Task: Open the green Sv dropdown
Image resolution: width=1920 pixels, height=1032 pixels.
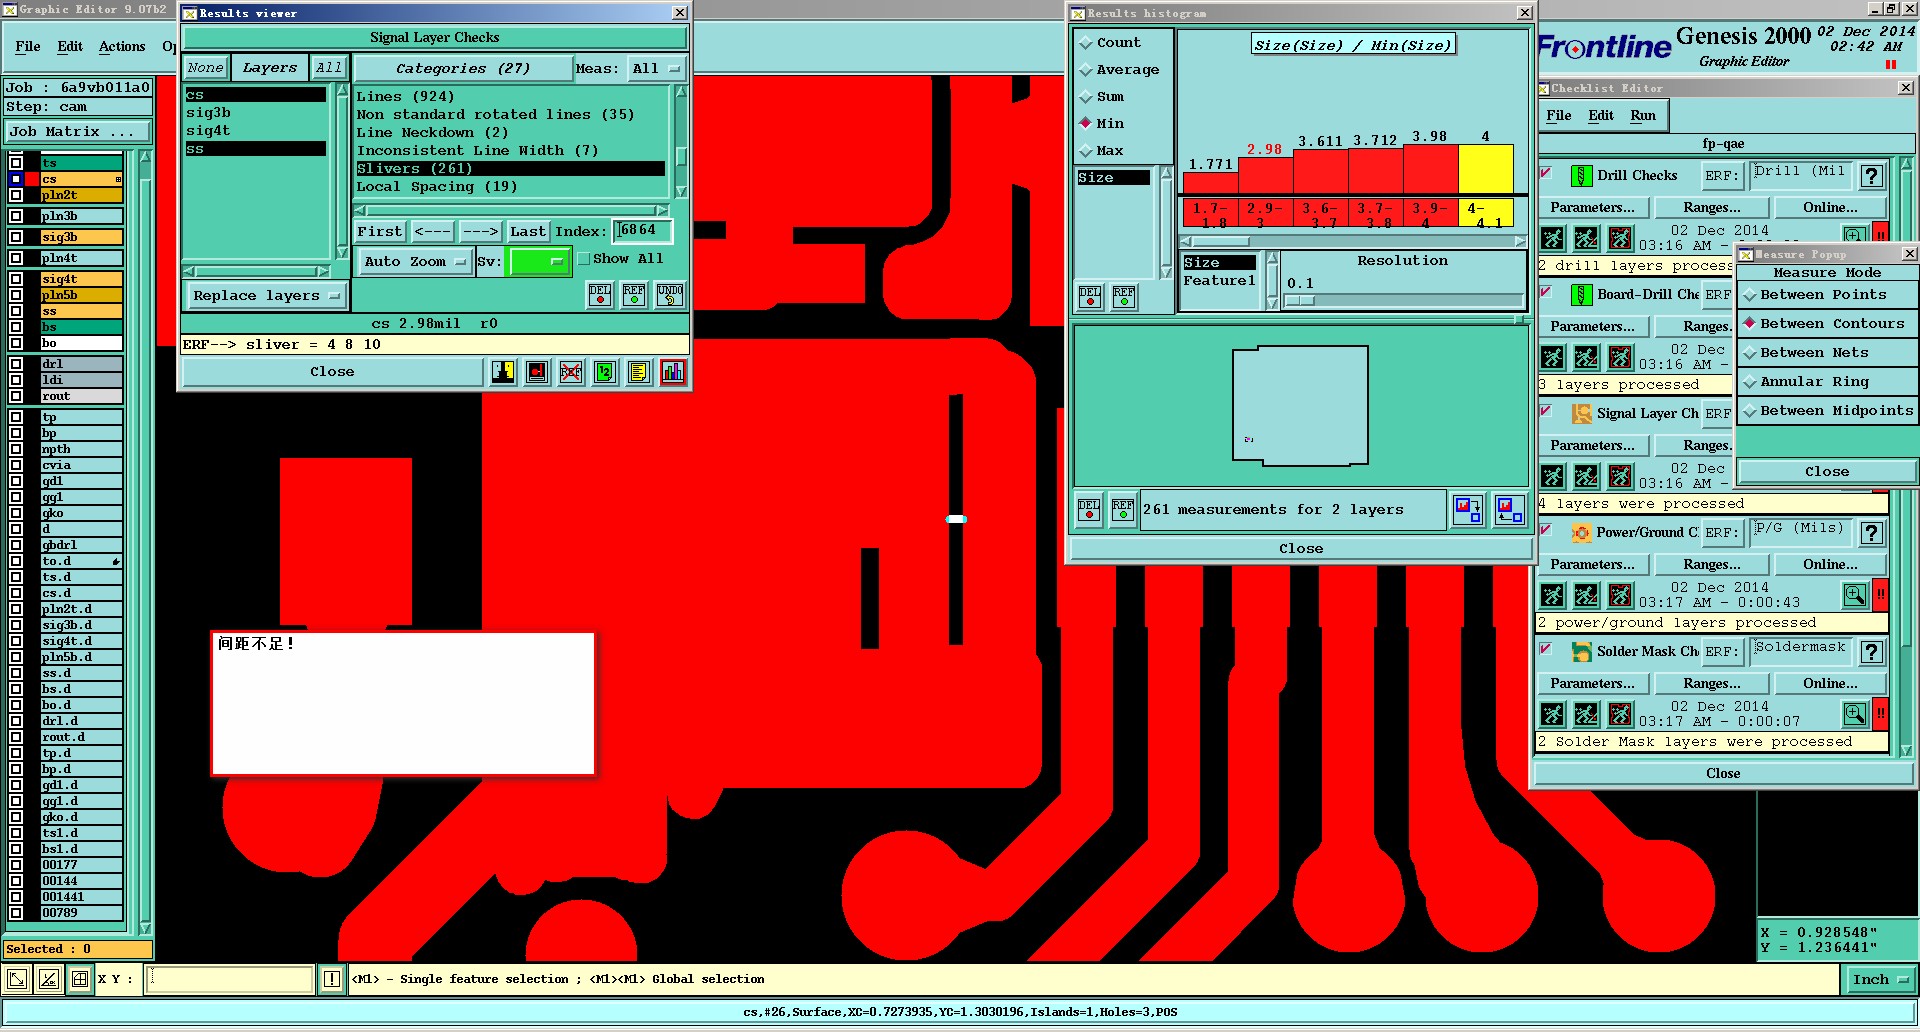Action: click(x=539, y=262)
